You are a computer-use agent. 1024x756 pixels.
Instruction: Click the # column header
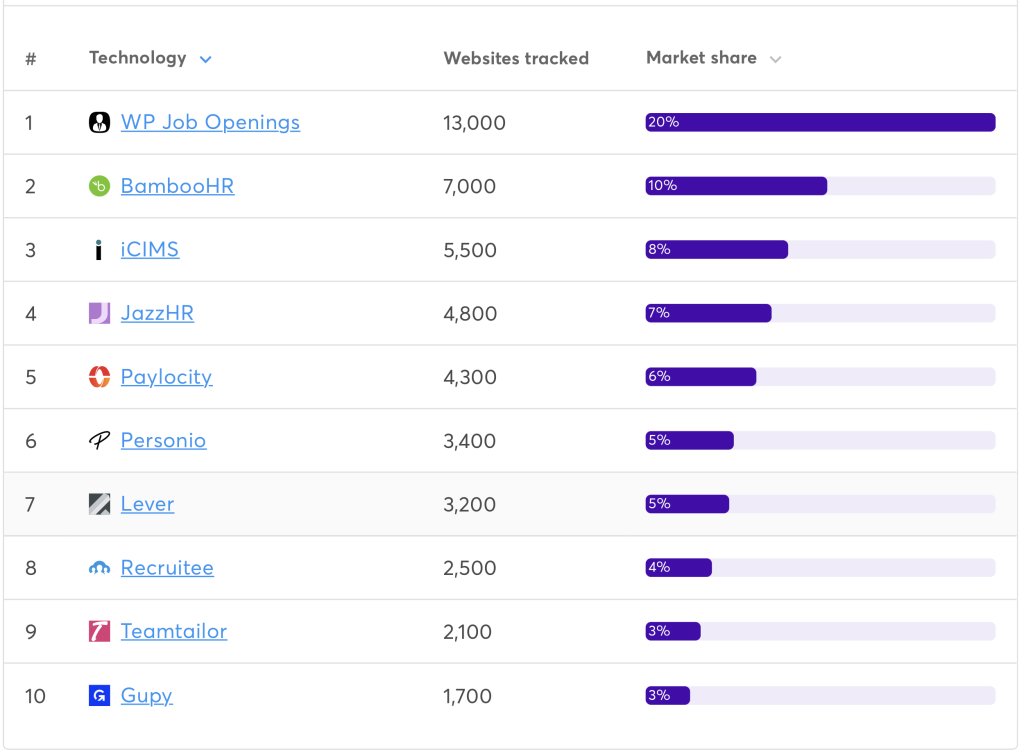point(31,59)
